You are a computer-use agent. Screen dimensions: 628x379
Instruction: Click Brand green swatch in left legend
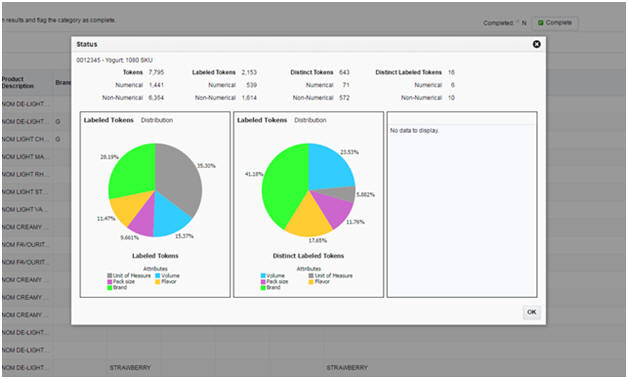pos(110,288)
